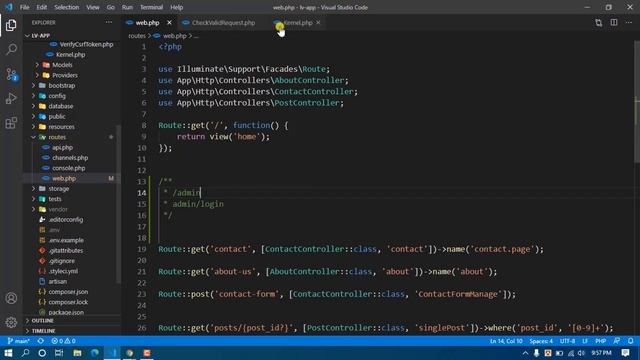Expand the TIMELINE section
640x360 pixels.
(43, 331)
